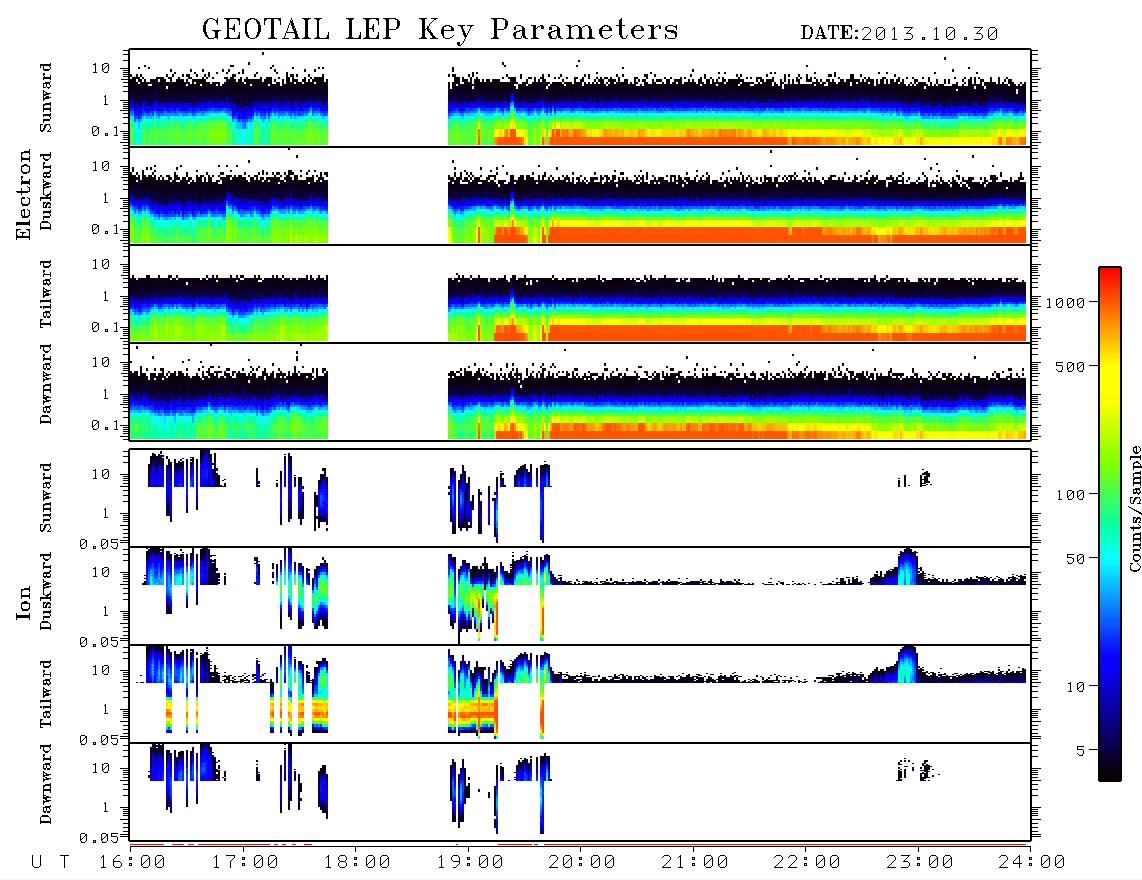1142x880 pixels.
Task: Click the "0.05" tick of the Ion Dawnward panel
Action: pos(99,838)
